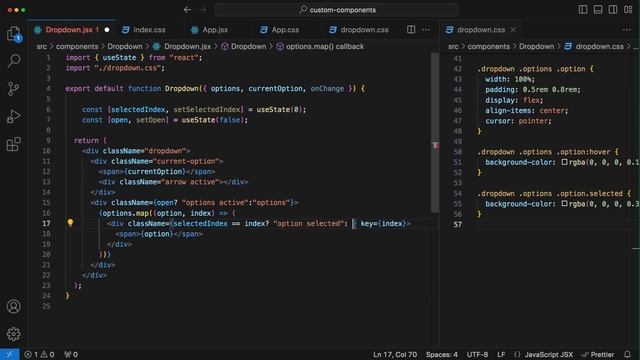Click the navigate forward arrow
The width and height of the screenshot is (640, 360).
click(x=202, y=9)
